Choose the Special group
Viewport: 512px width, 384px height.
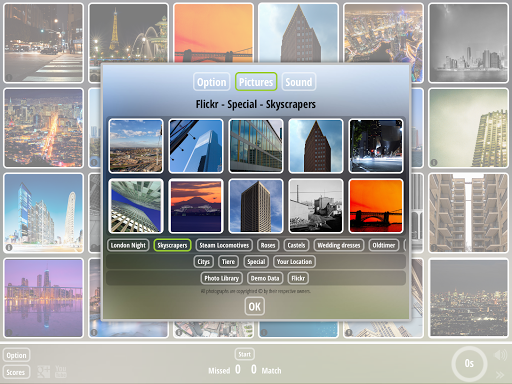point(256,262)
